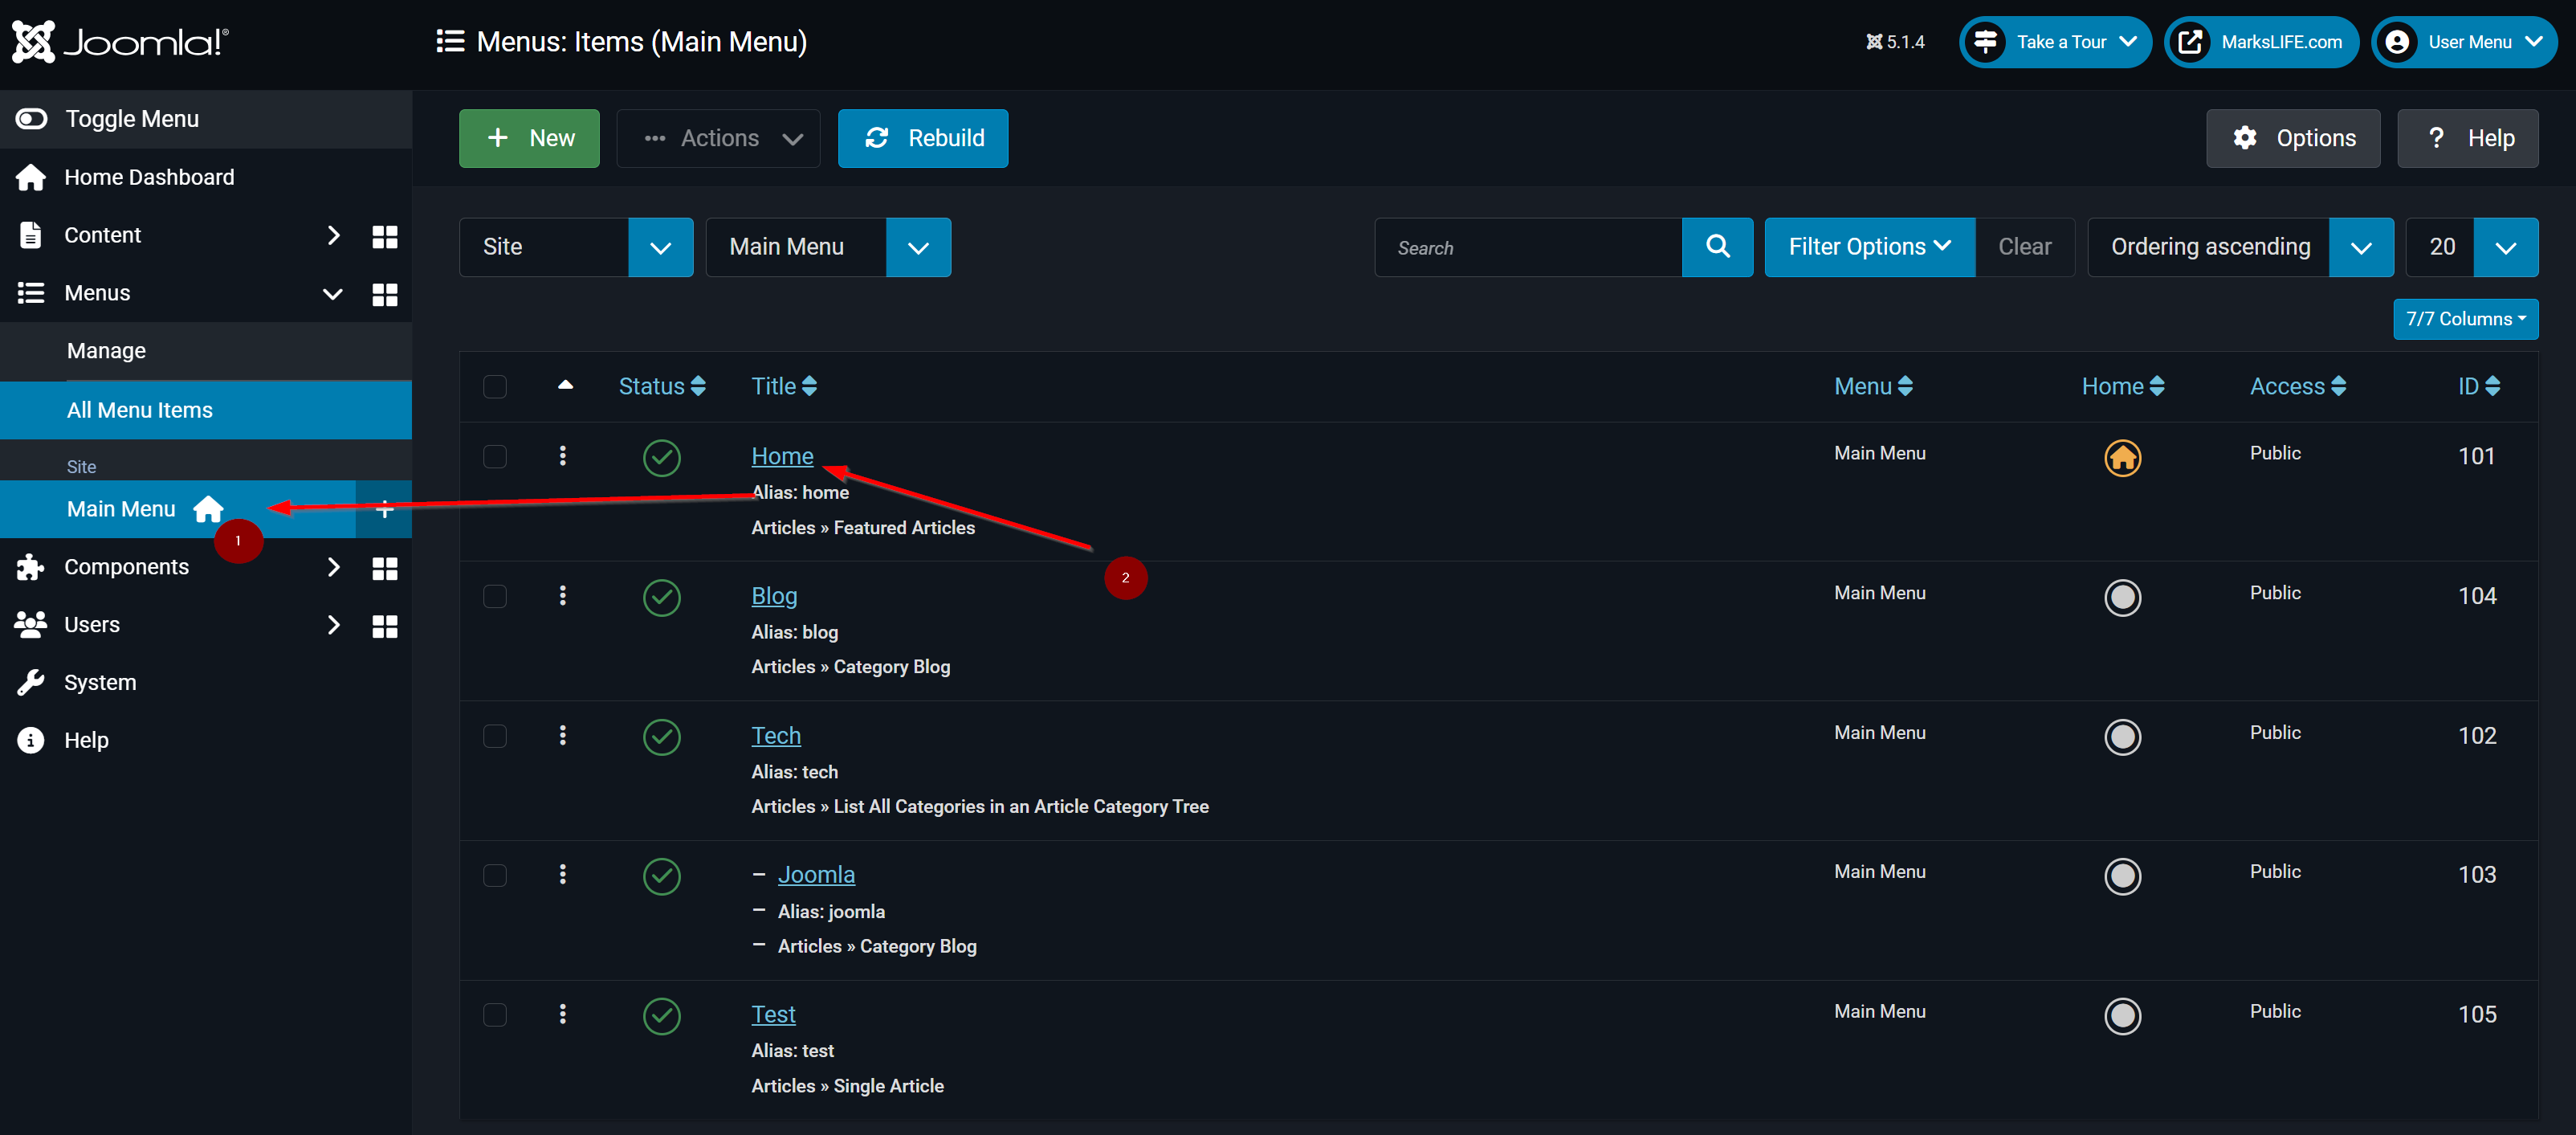Click status check icon for Test row
The image size is (2576, 1135).
661,1016
